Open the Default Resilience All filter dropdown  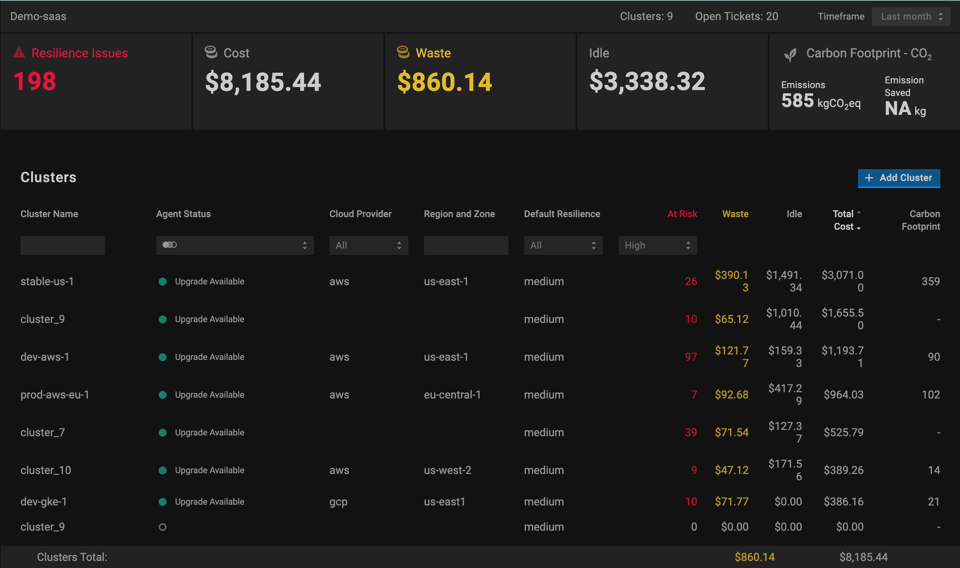[563, 245]
